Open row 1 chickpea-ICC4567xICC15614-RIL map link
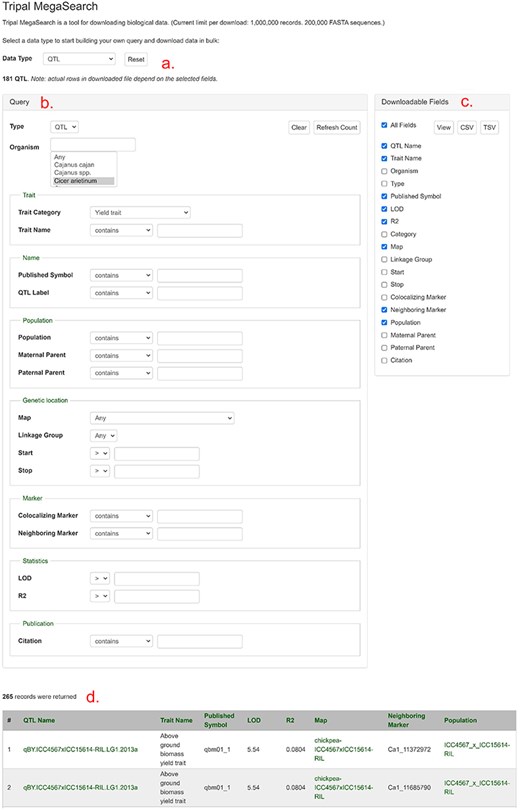Screen dimensions: 520x810 click(343, 749)
